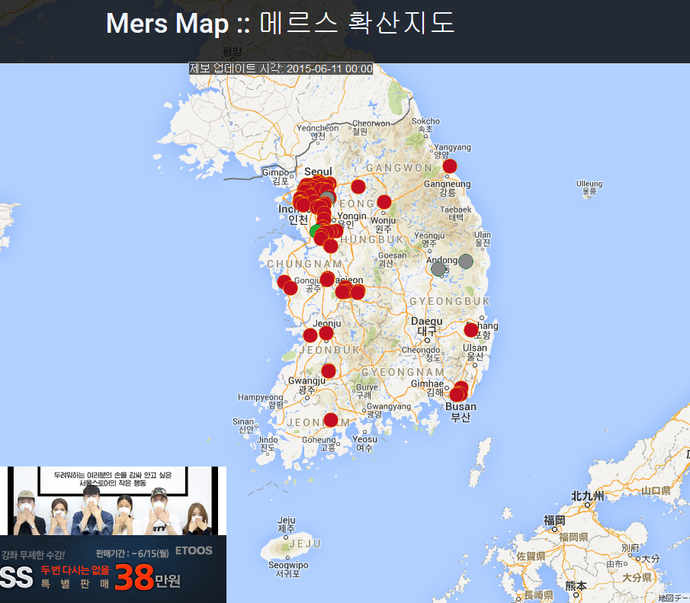Screen dimensions: 690x603
Task: Click the Mers Map page title
Action: tap(280, 23)
